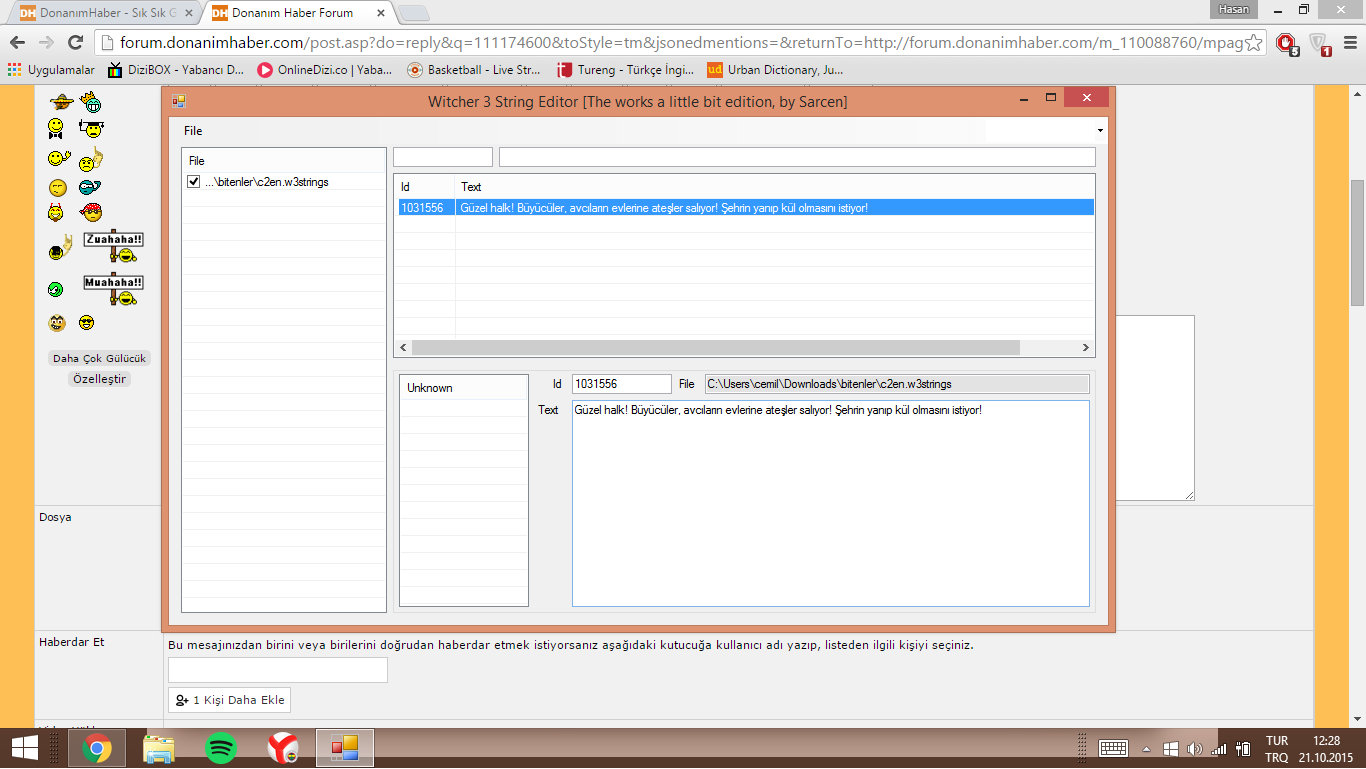
Task: Open the Basketball - Live Str... bookmark
Action: tap(474, 70)
